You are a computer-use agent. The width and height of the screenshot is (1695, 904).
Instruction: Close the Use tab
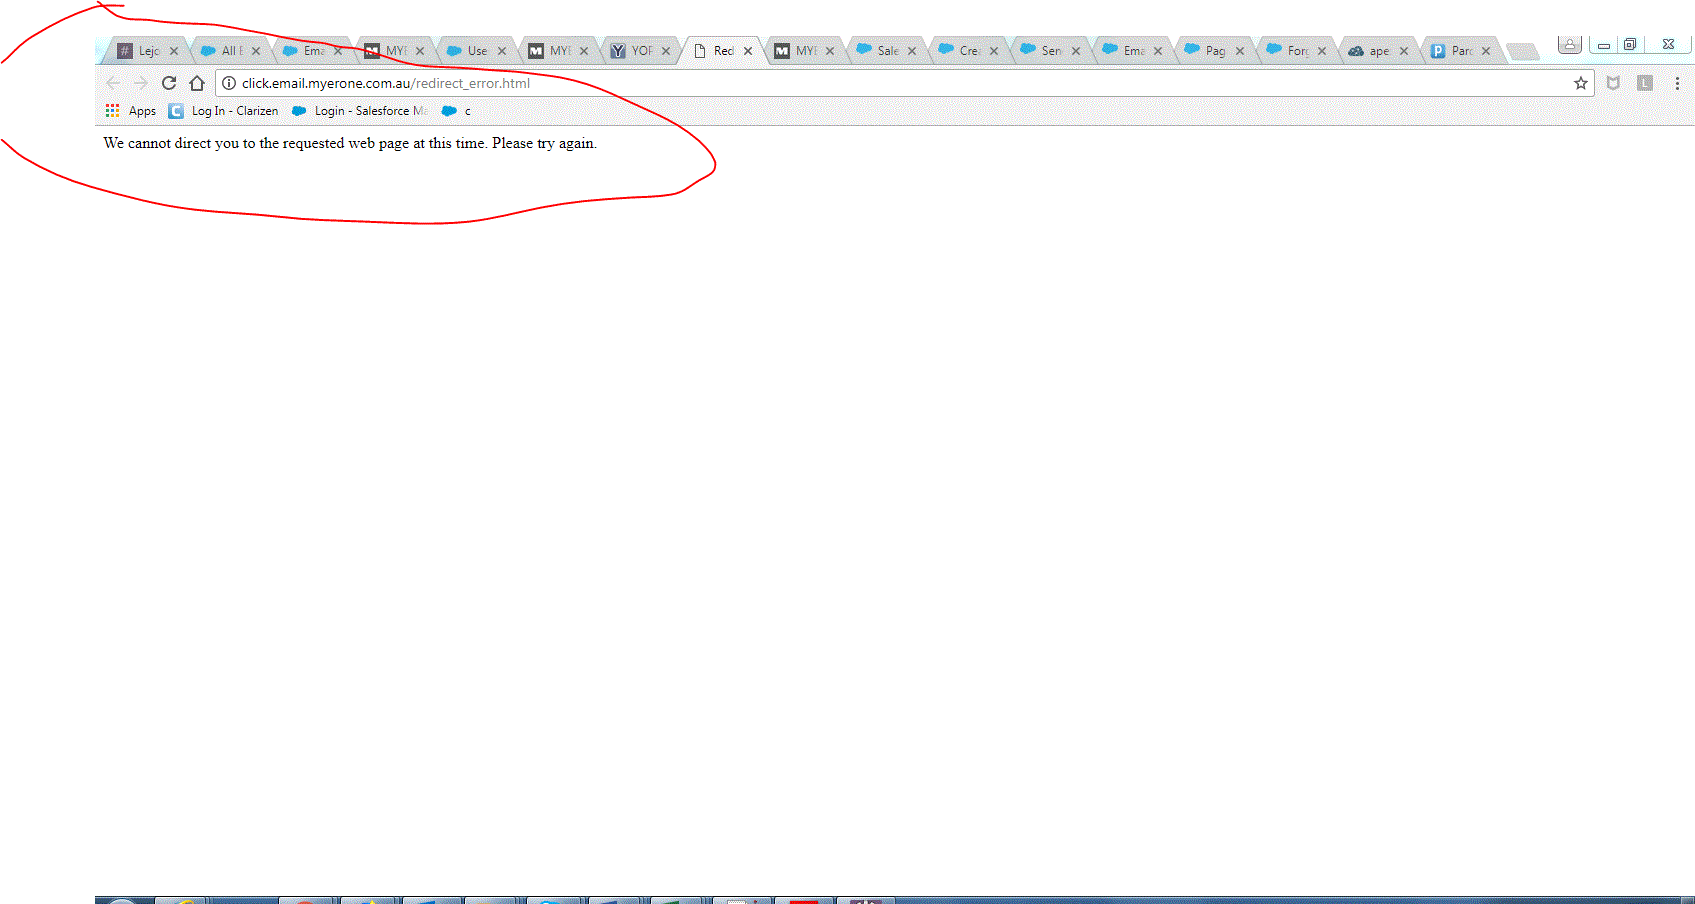pyautogui.click(x=502, y=51)
